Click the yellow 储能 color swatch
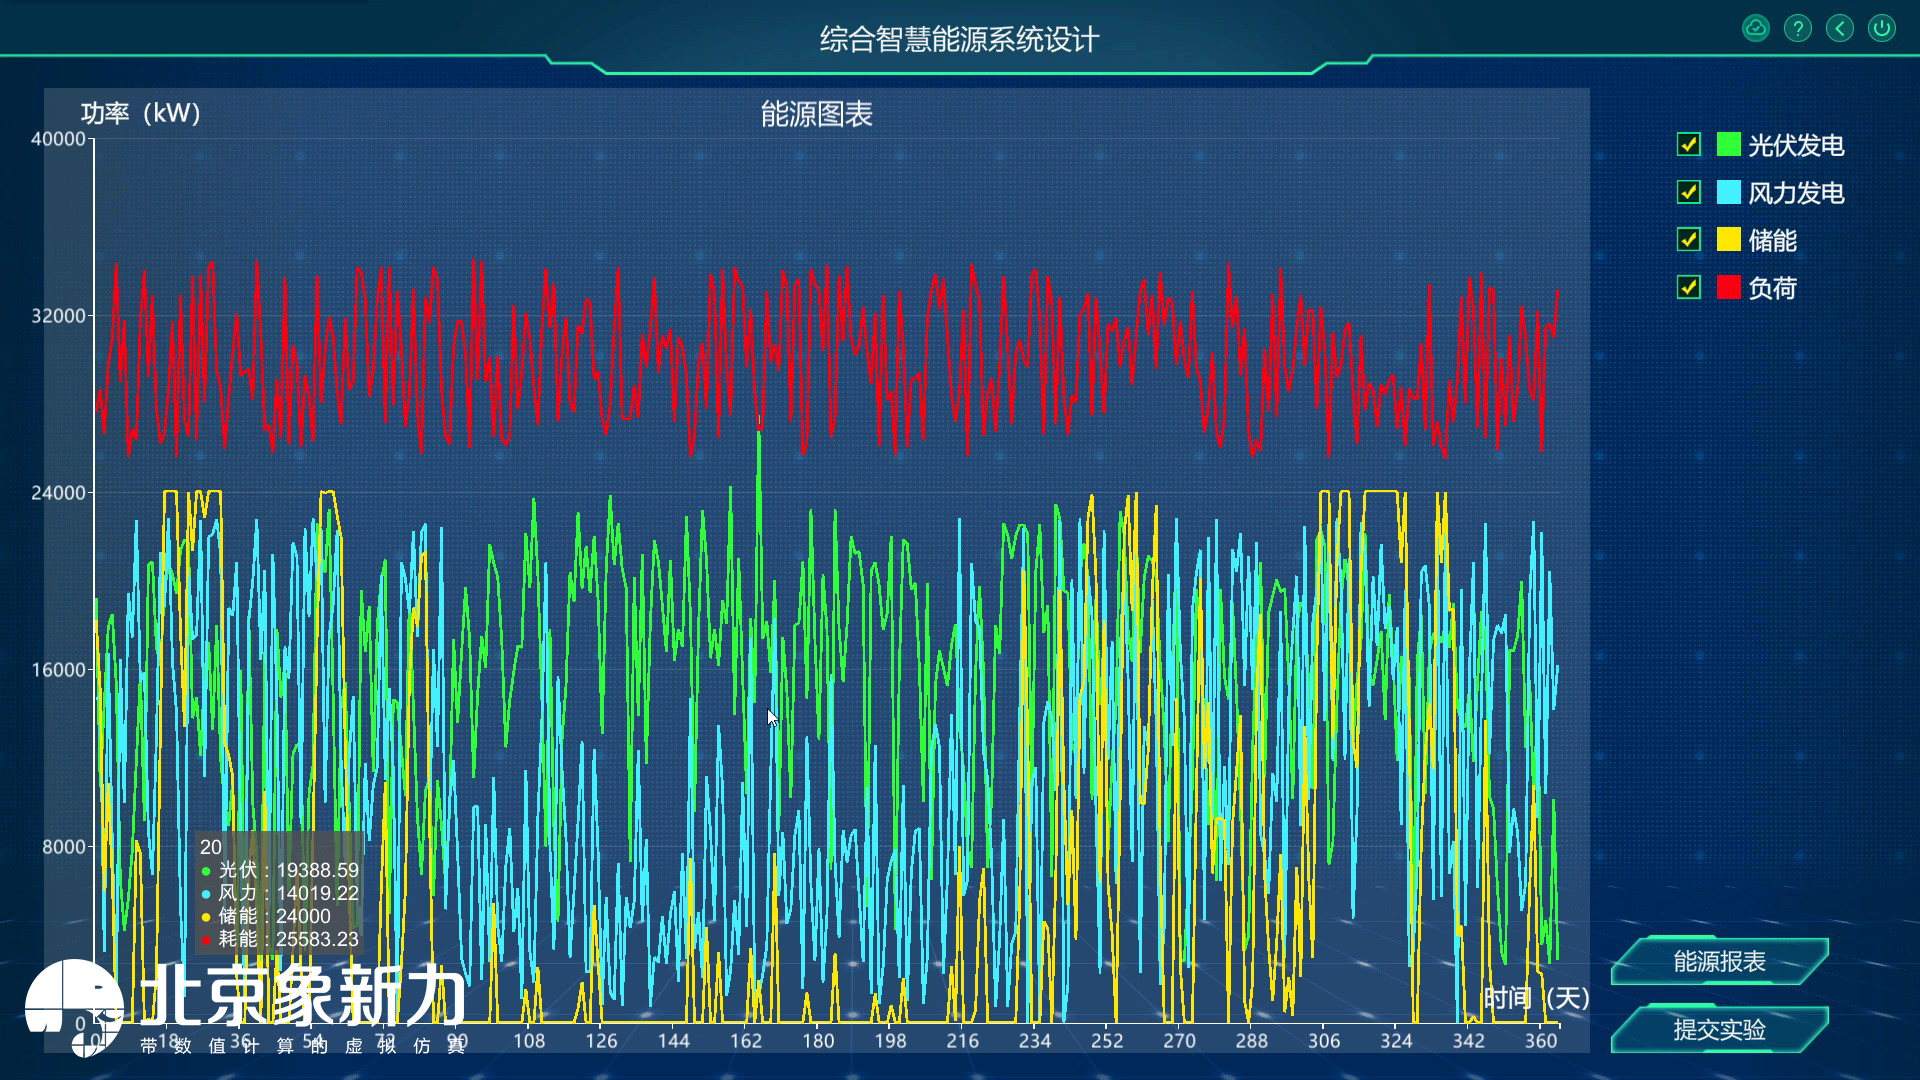 point(1728,240)
